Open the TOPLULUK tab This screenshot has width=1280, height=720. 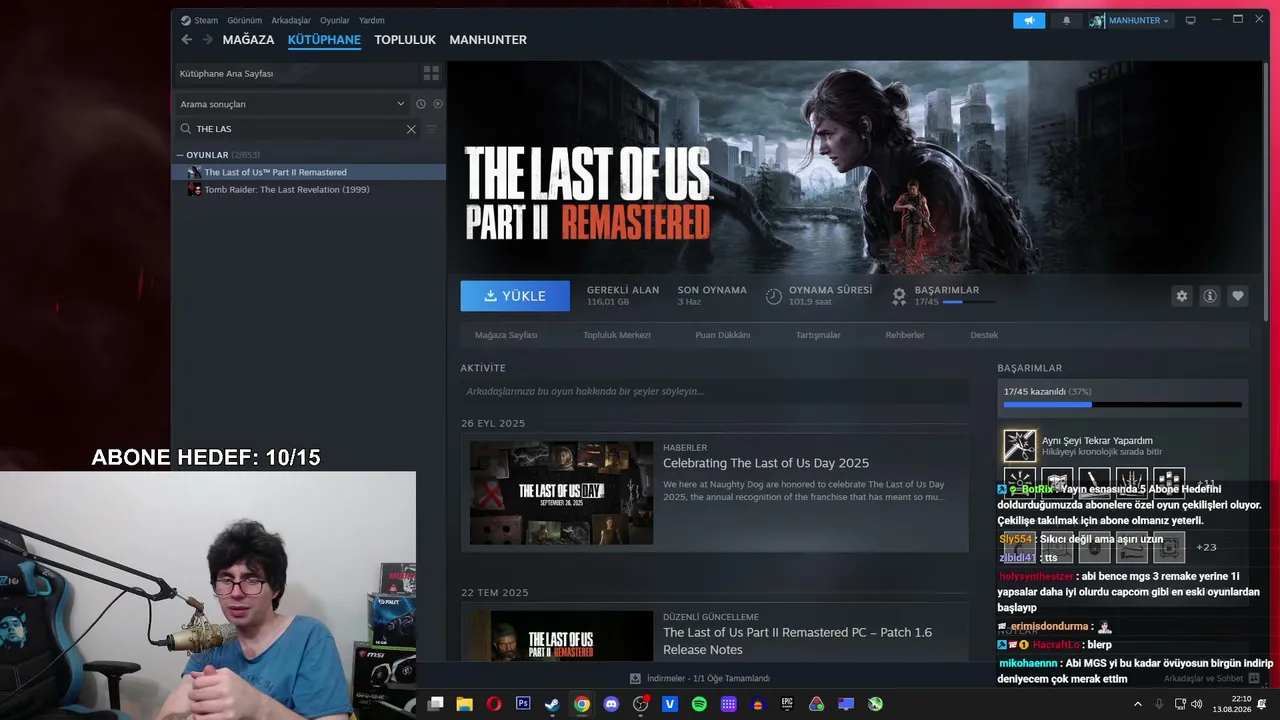405,40
